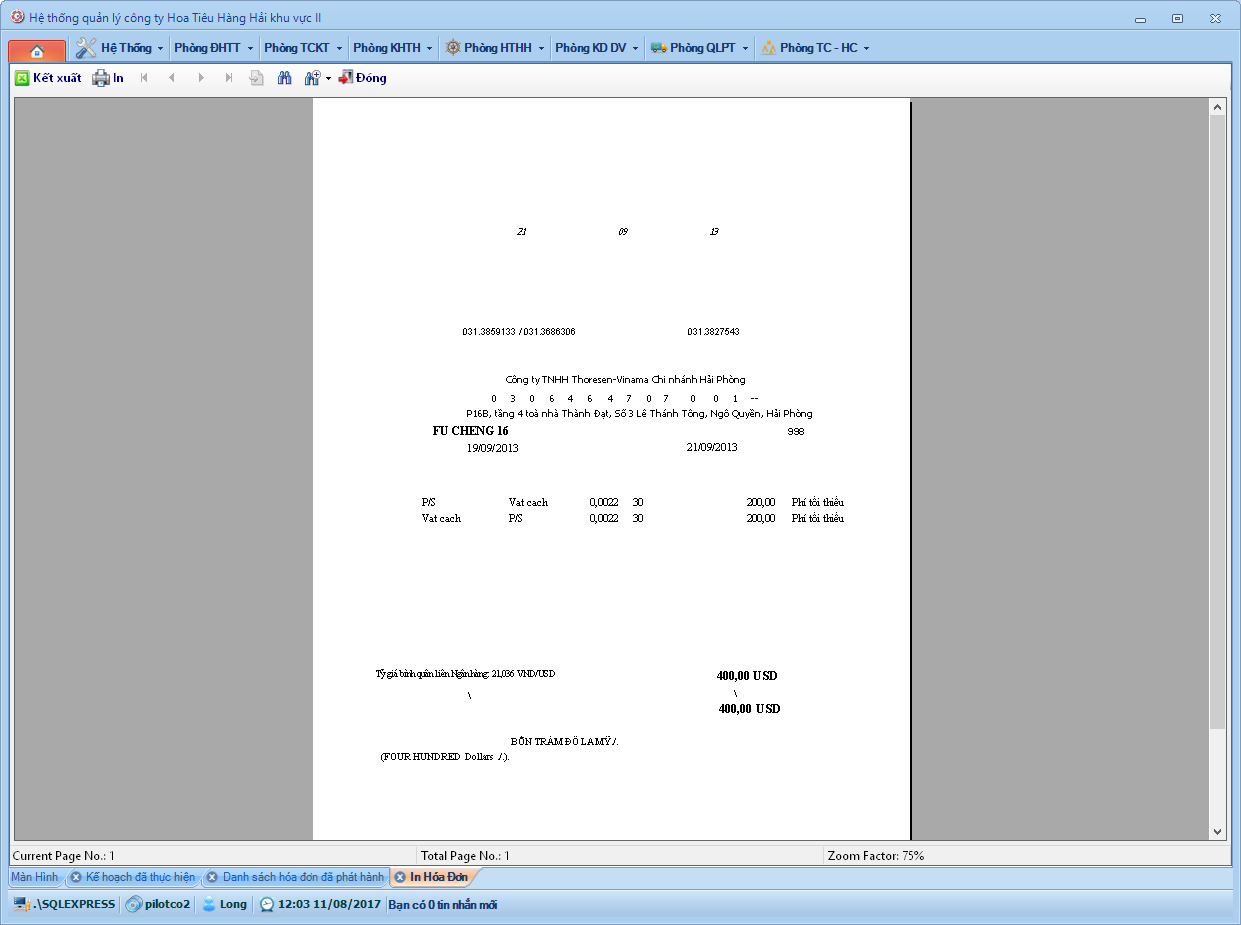The image size is (1241, 925).
Task: Click the printer In icon
Action: click(101, 78)
